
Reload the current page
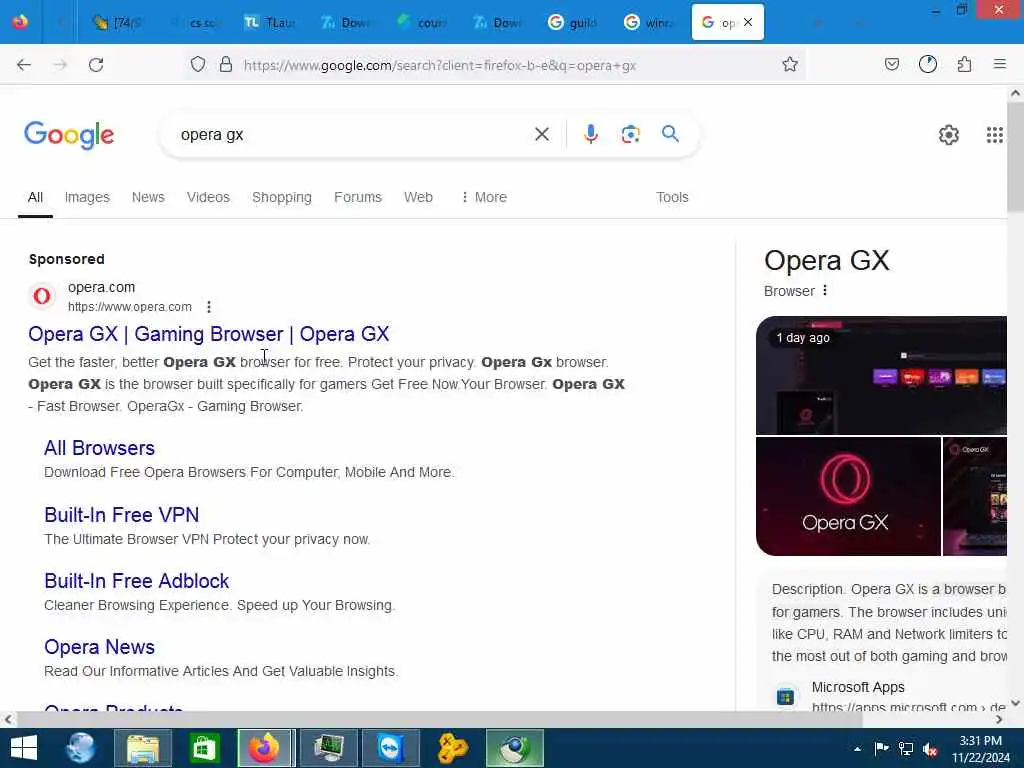96,65
